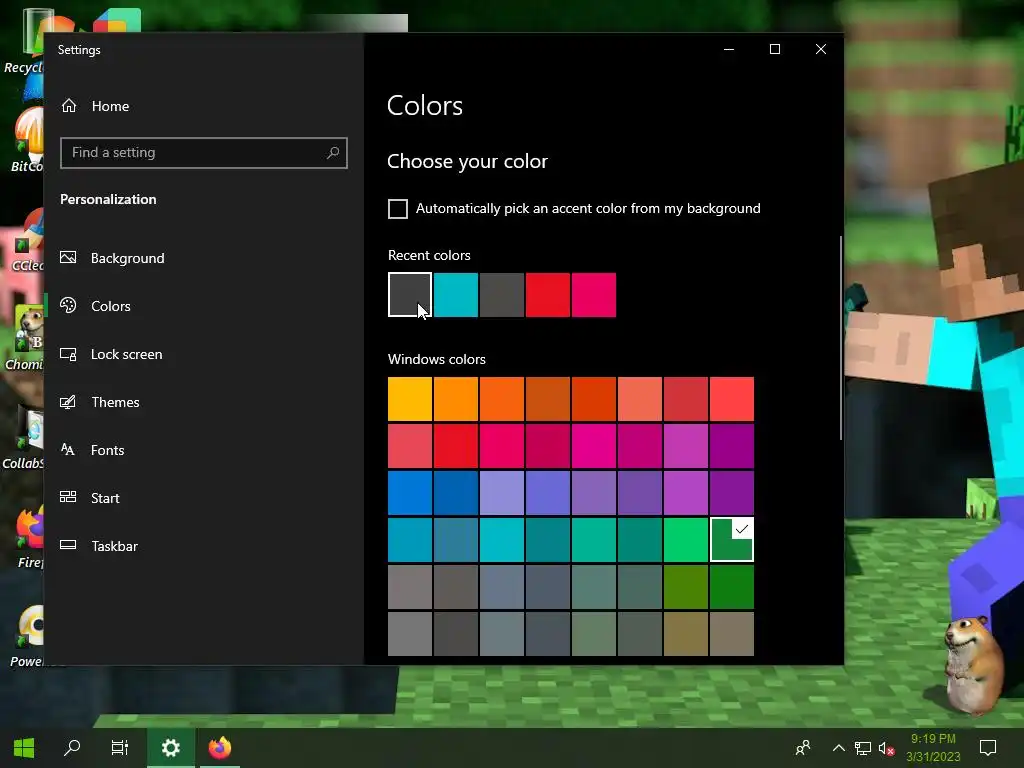Click the clock showing 9:19 PM
The image size is (1024, 768).
(x=933, y=739)
